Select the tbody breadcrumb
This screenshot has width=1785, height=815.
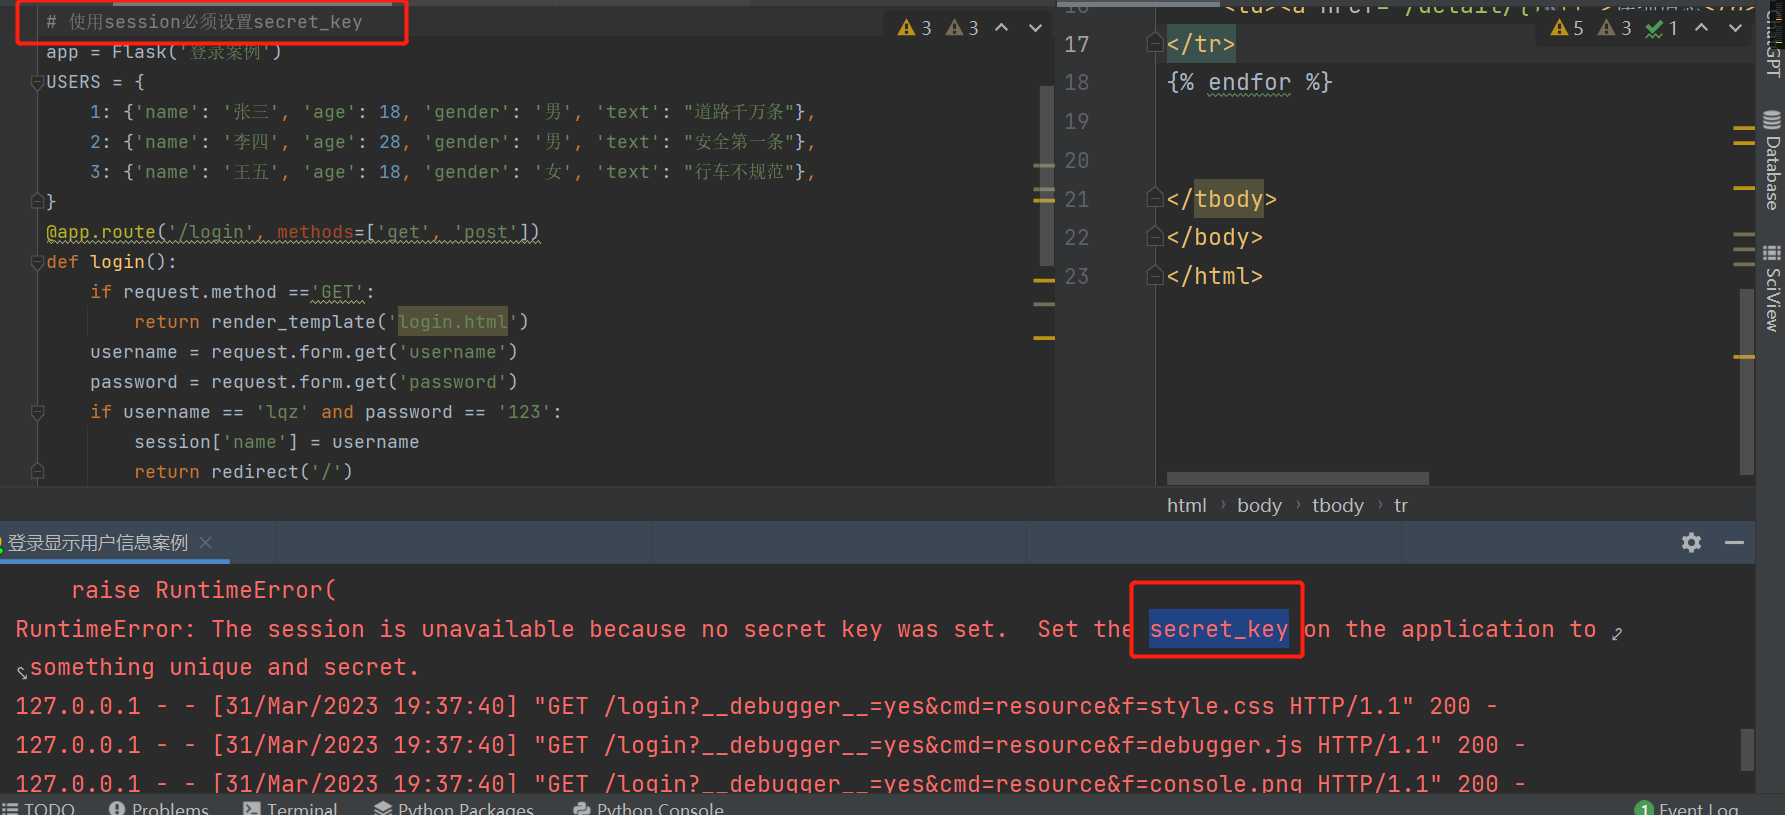pyautogui.click(x=1337, y=505)
